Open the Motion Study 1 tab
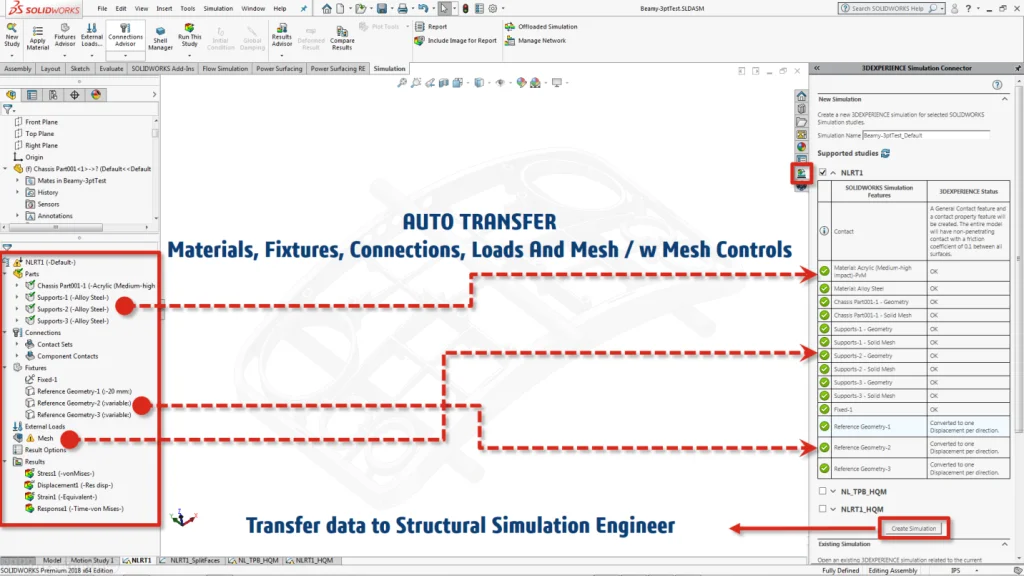Viewport: 1024px width, 576px height. [x=91, y=560]
